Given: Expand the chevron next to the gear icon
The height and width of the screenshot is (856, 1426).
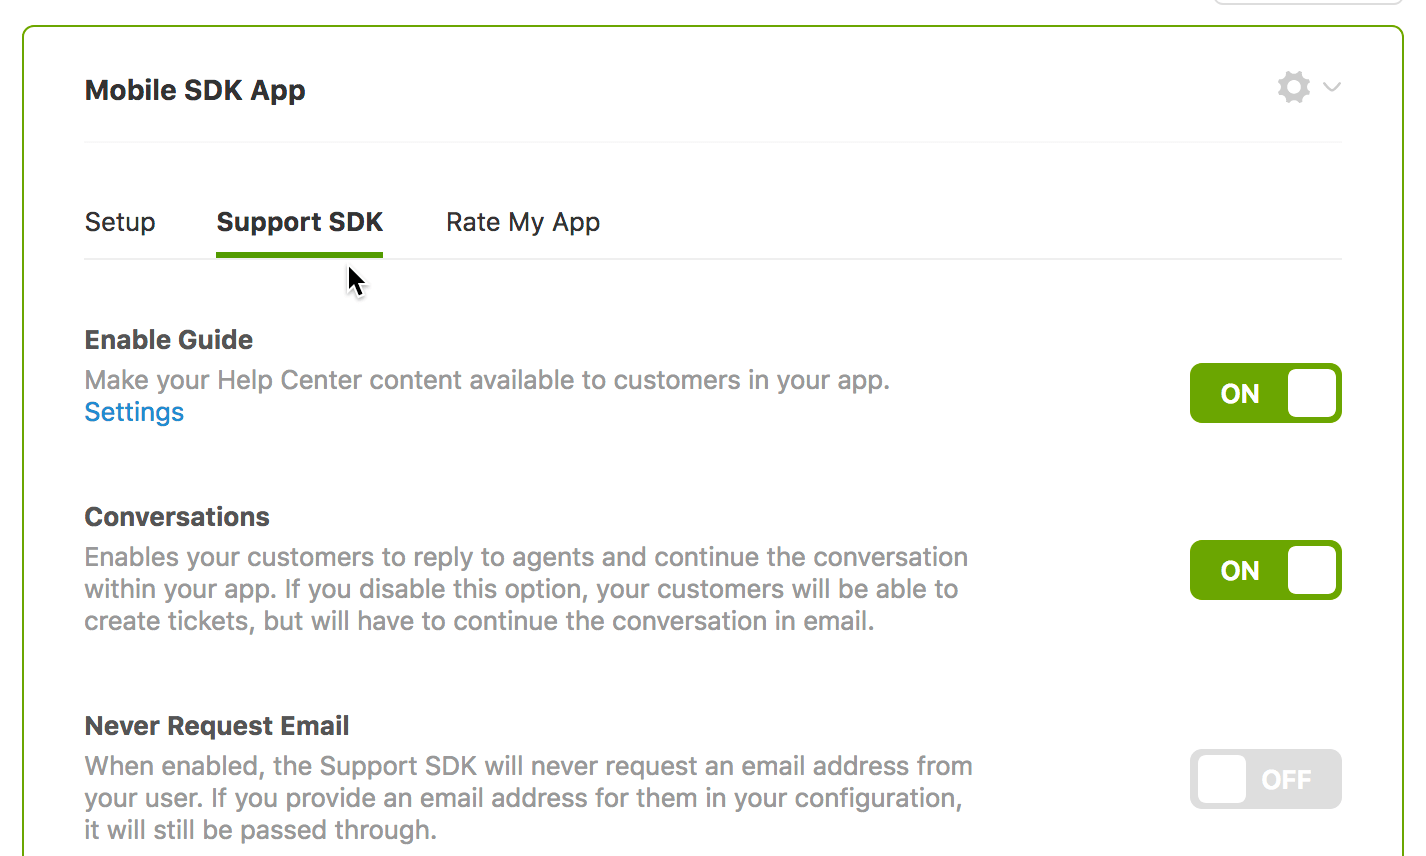Looking at the screenshot, I should point(1331,88).
